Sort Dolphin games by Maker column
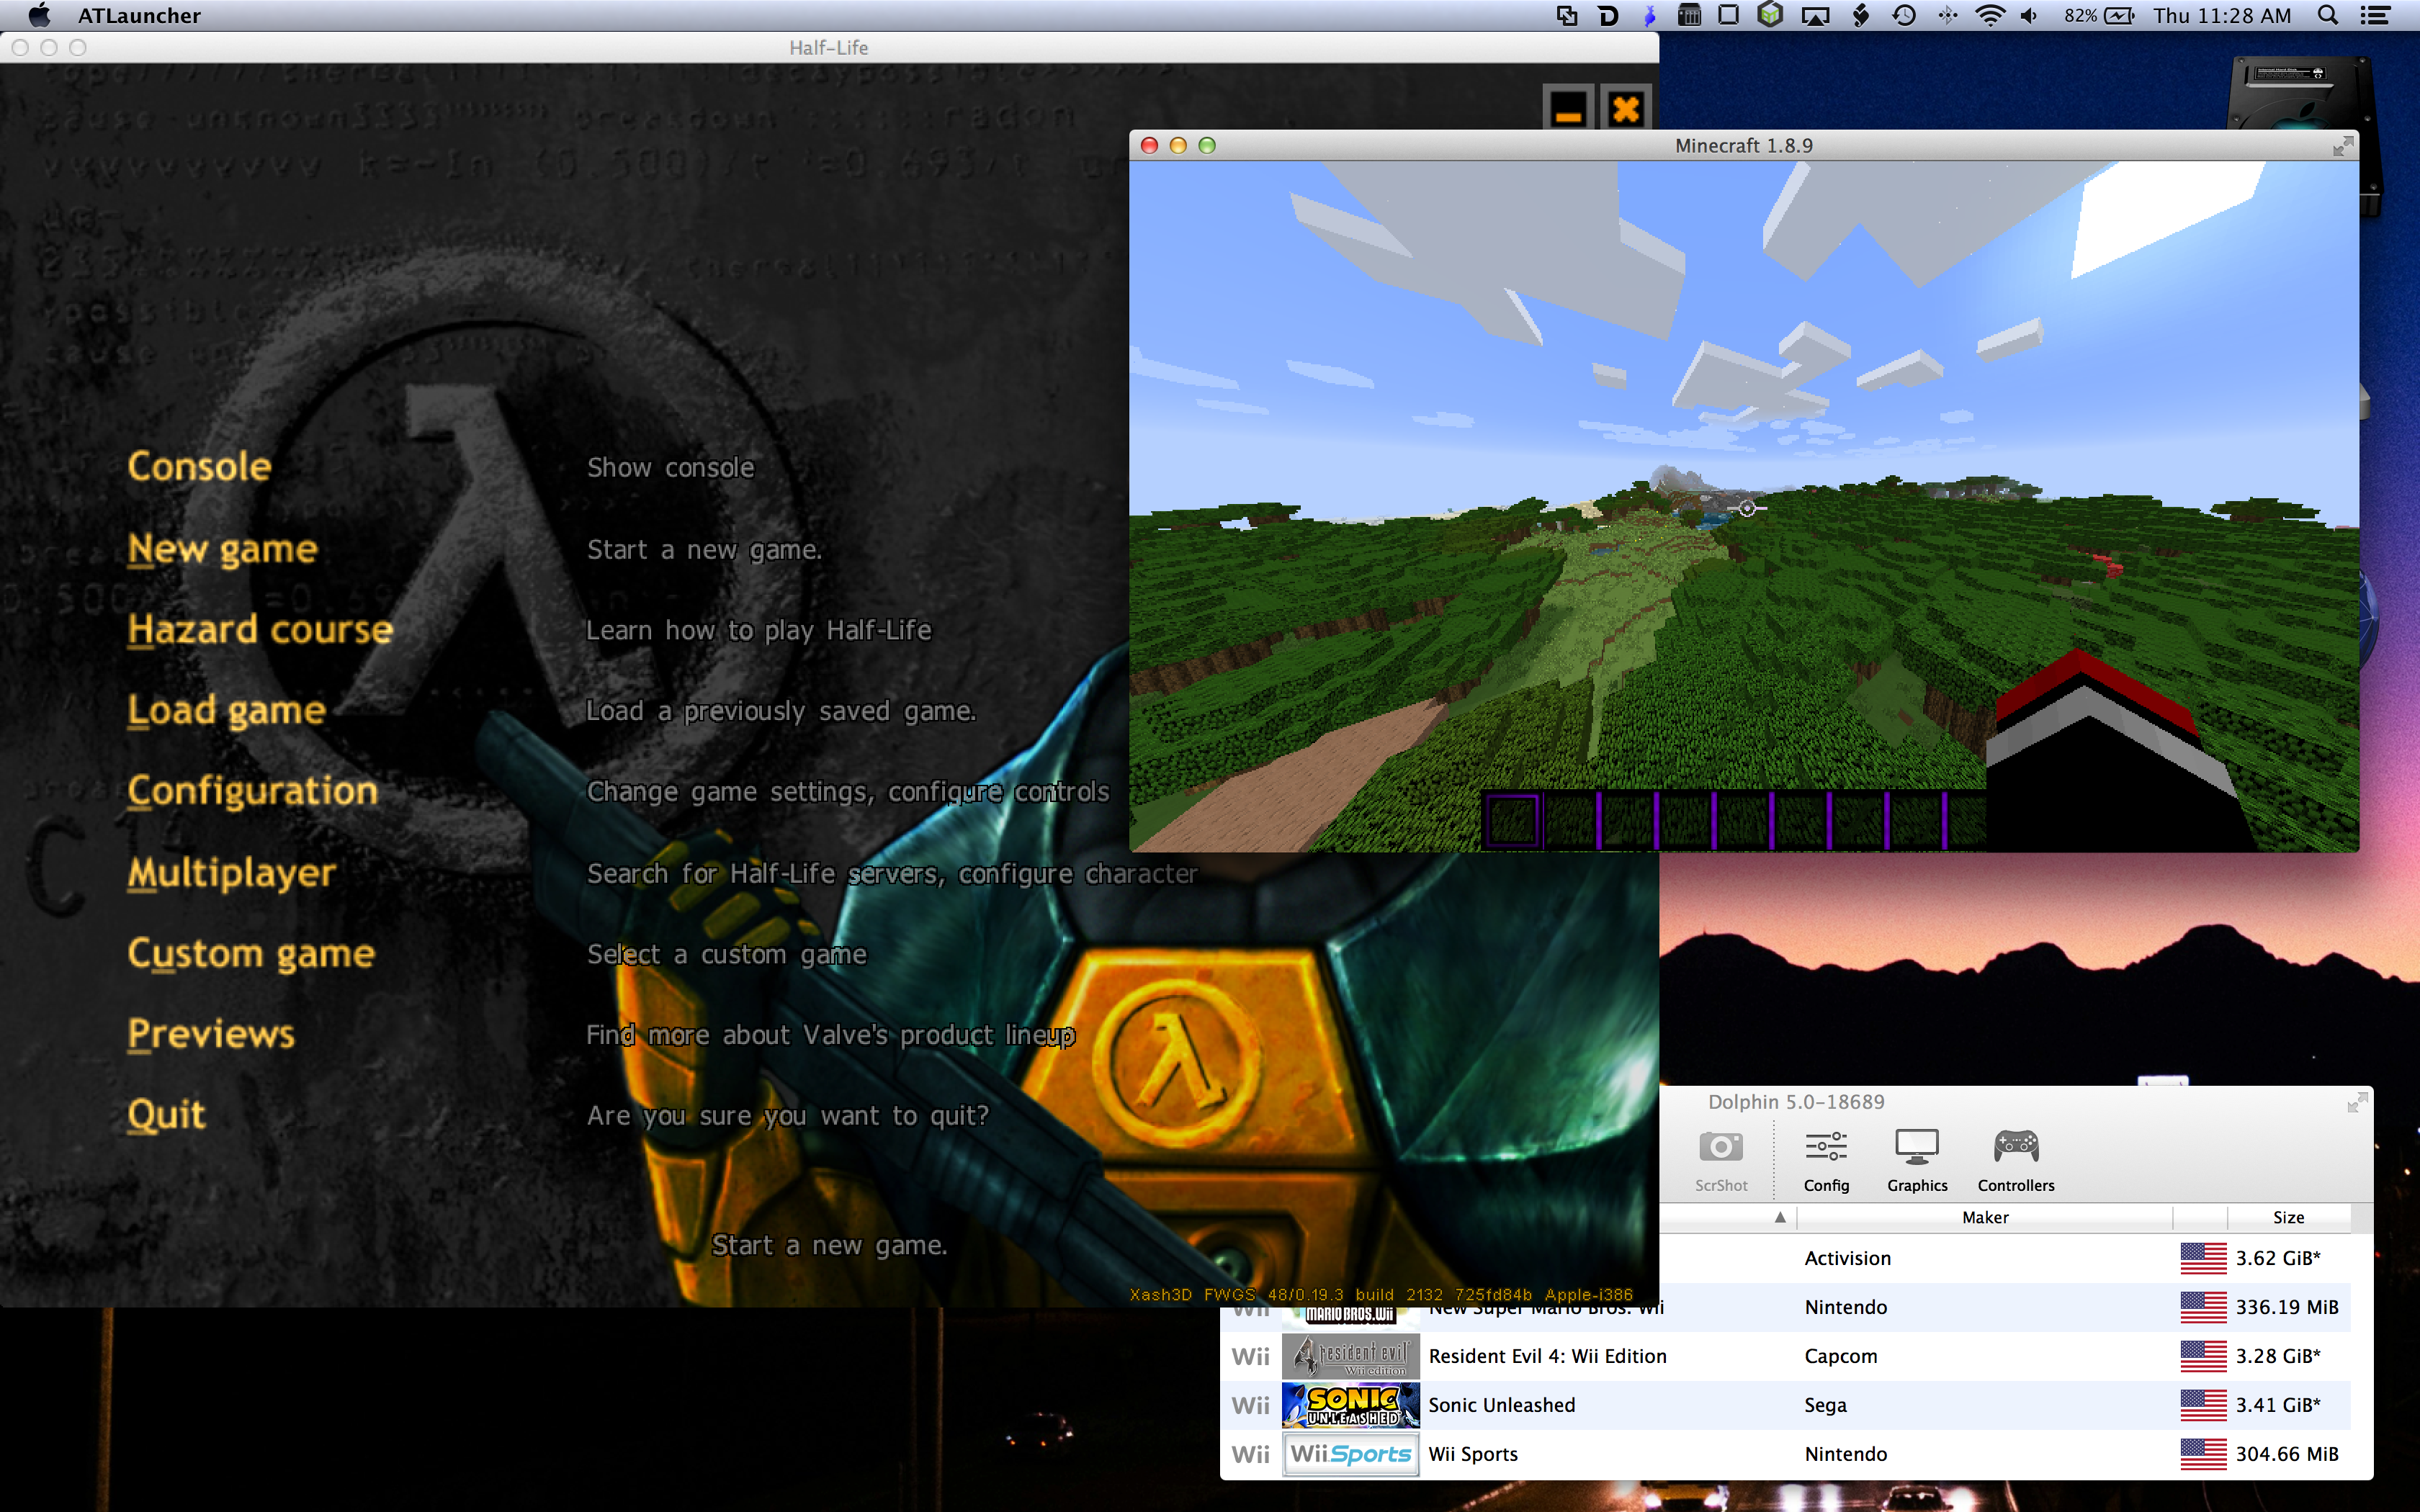This screenshot has width=2420, height=1512. (x=1985, y=1217)
